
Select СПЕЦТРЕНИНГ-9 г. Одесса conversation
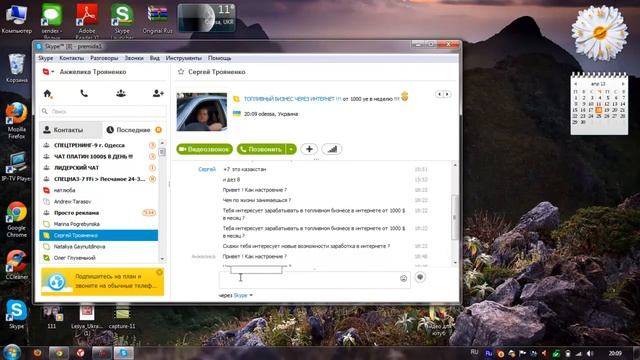click(x=98, y=145)
